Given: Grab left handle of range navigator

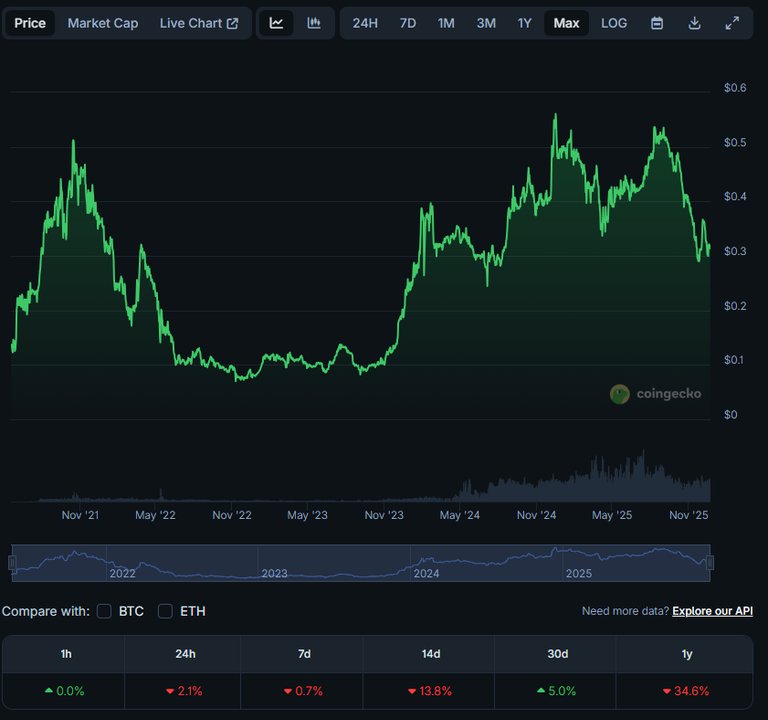Looking at the screenshot, I should click(13, 563).
